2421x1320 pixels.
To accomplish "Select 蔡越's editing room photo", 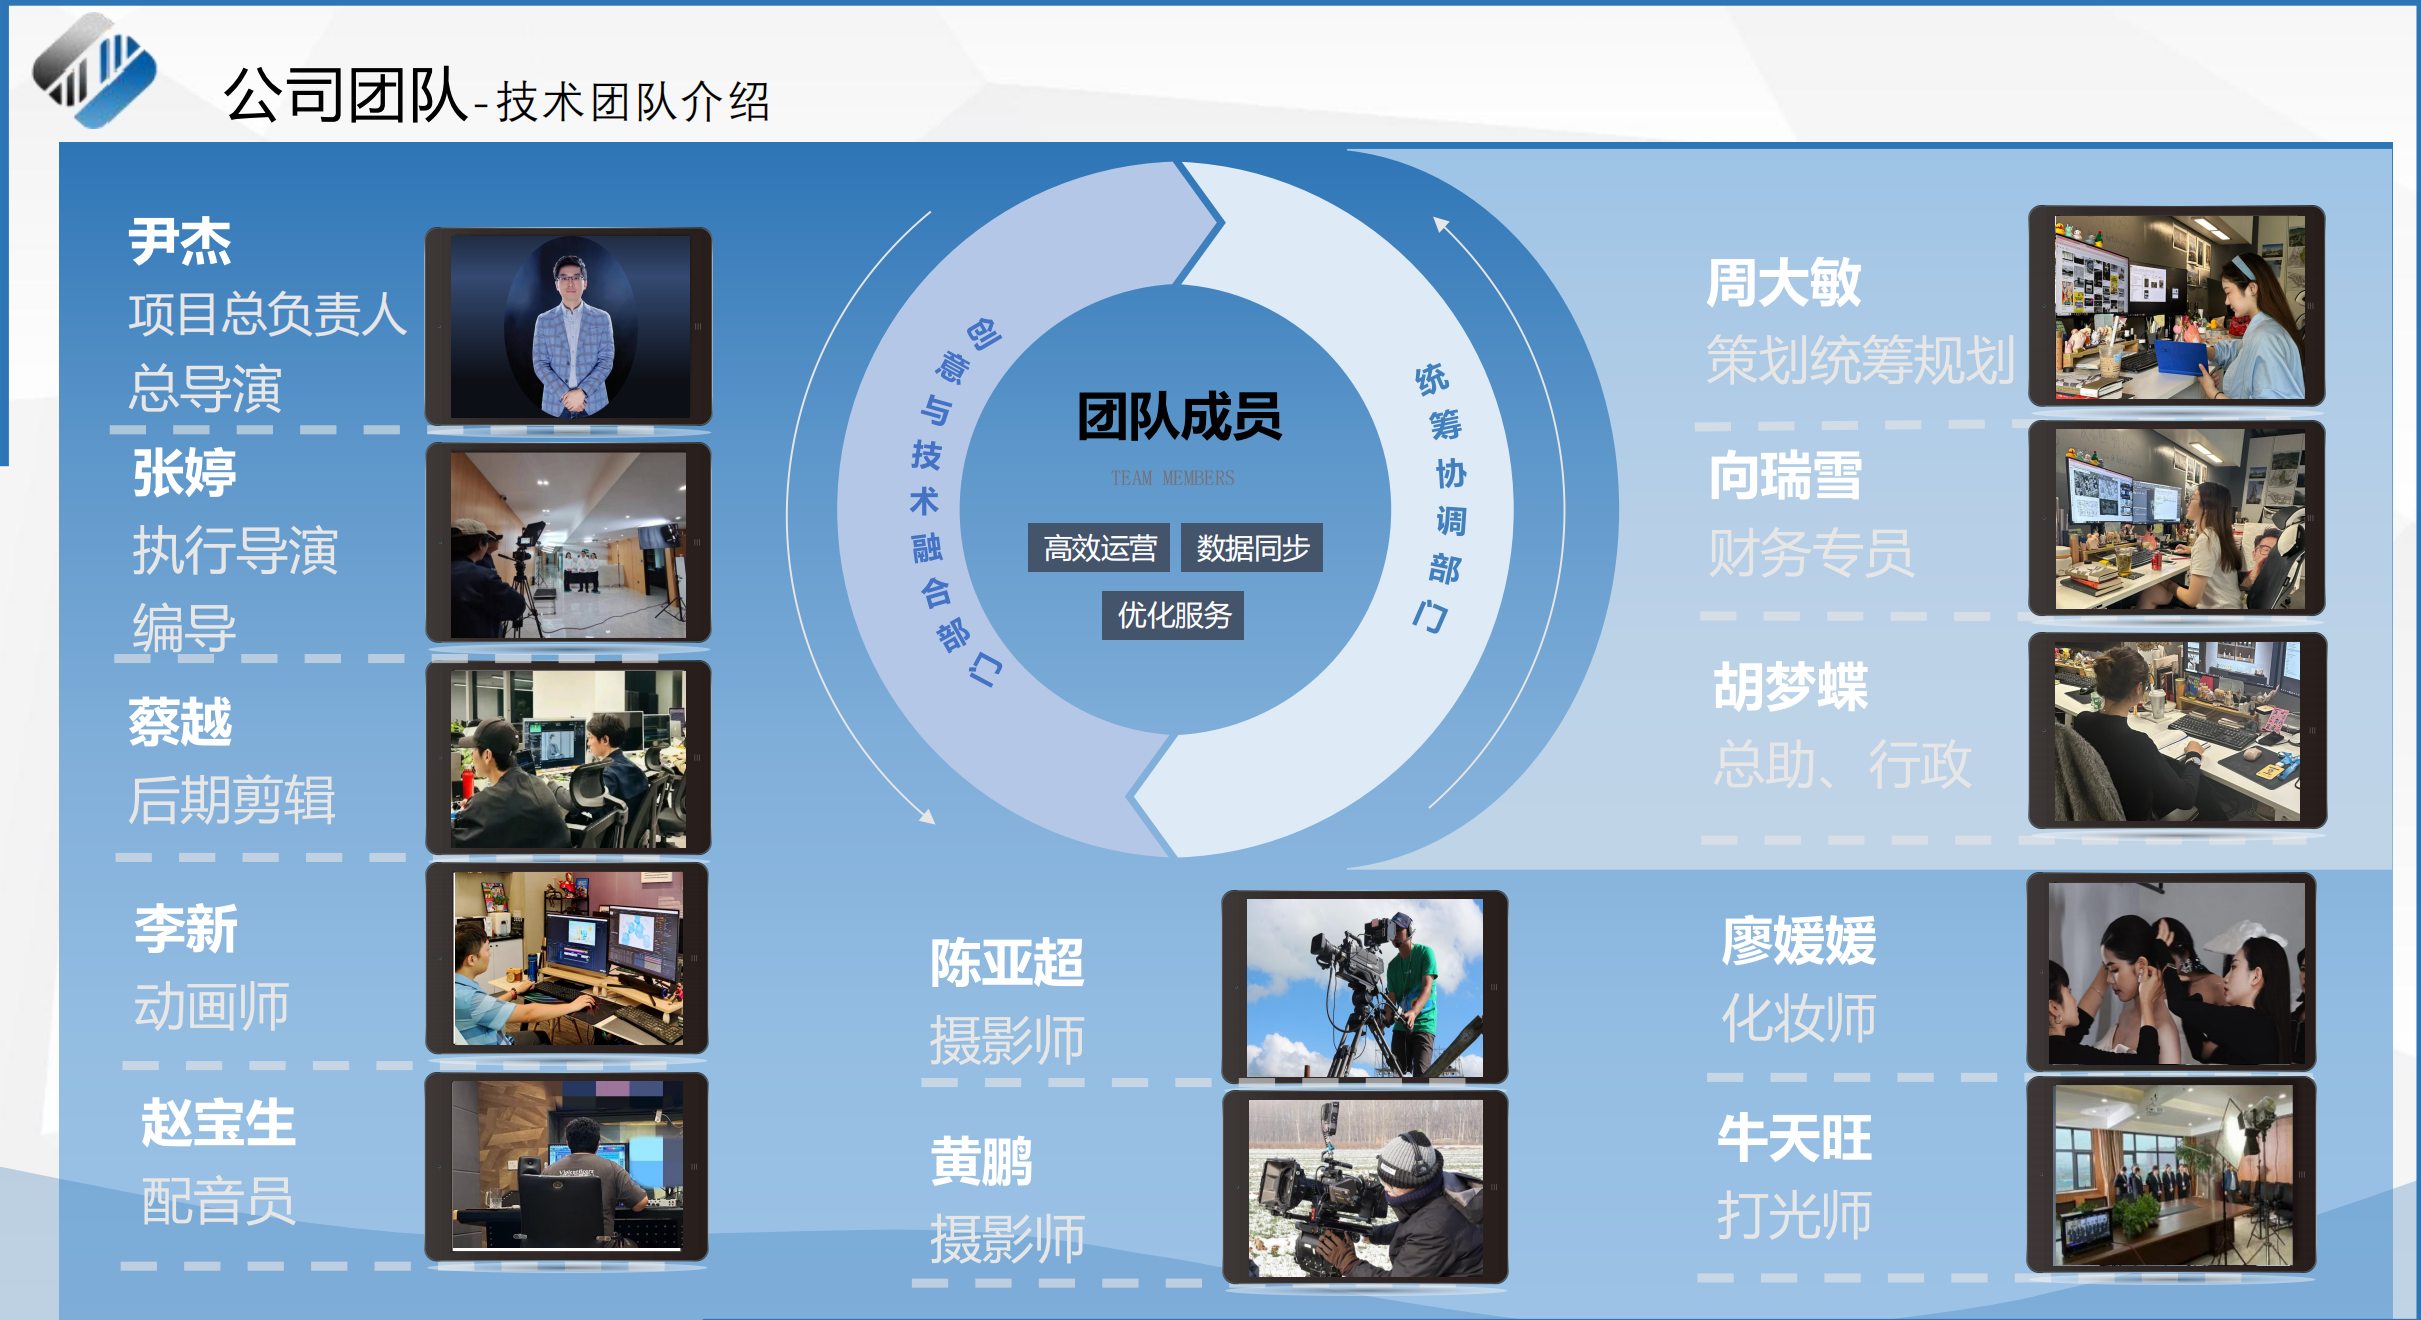I will tap(569, 758).
